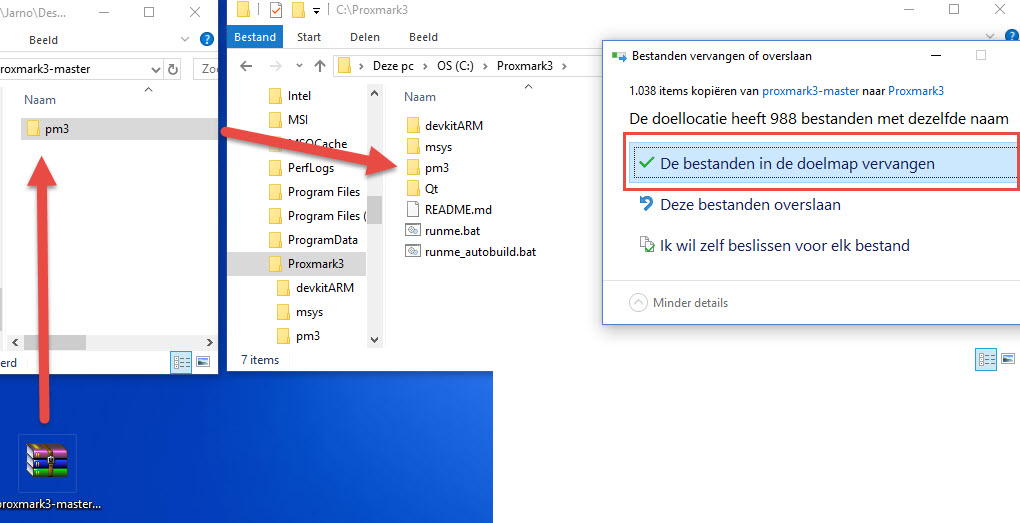Image resolution: width=1020 pixels, height=523 pixels.
Task: Select the pm3 folder in the left window
Action: pos(119,129)
